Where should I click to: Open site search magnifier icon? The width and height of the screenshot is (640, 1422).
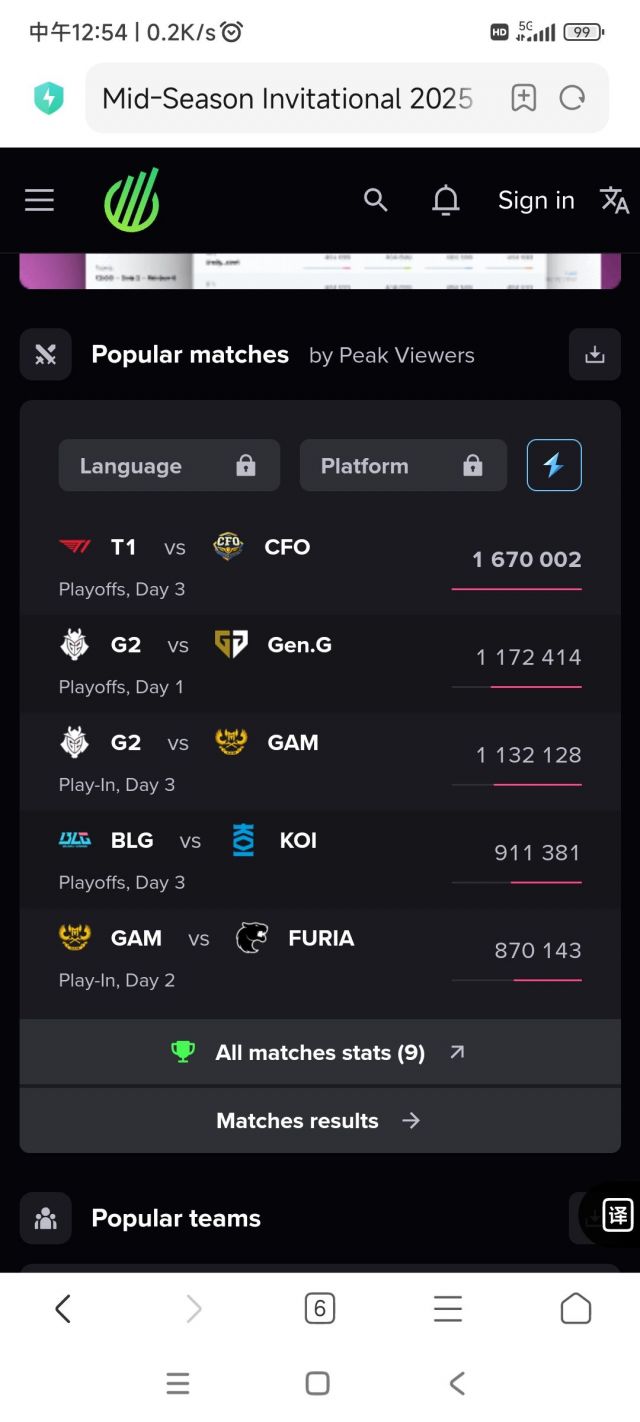click(x=375, y=200)
